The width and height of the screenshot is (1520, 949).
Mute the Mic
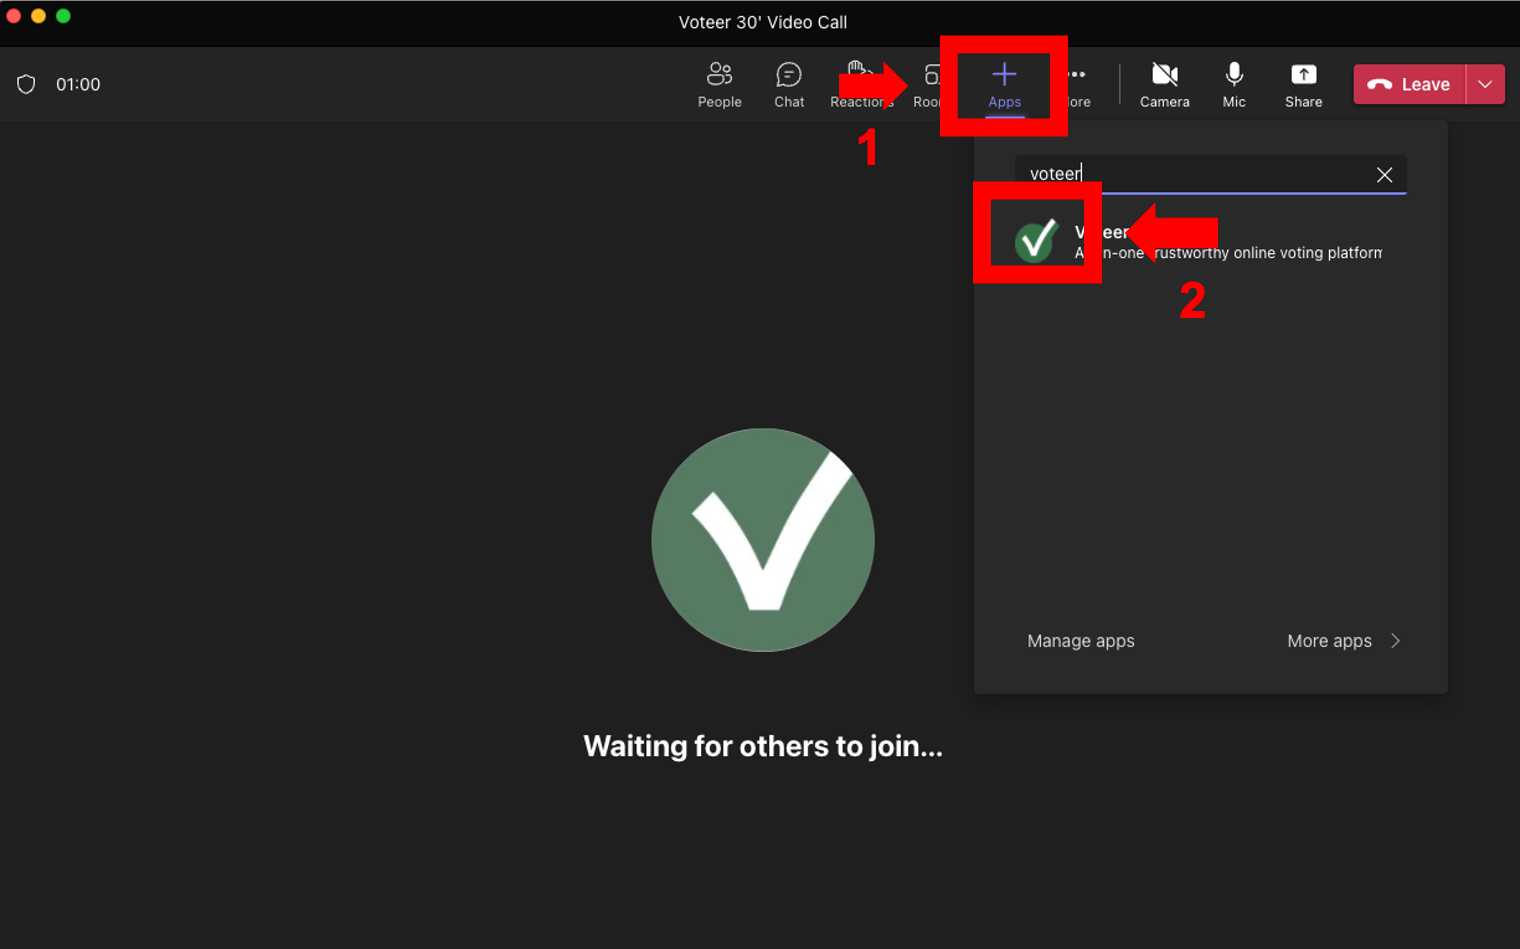(1234, 85)
